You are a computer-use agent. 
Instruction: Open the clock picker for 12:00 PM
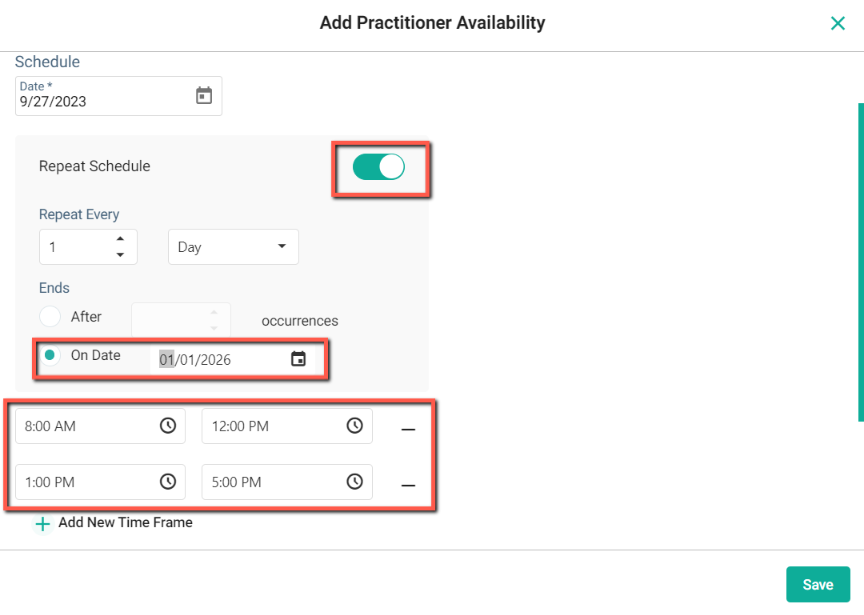tap(355, 425)
